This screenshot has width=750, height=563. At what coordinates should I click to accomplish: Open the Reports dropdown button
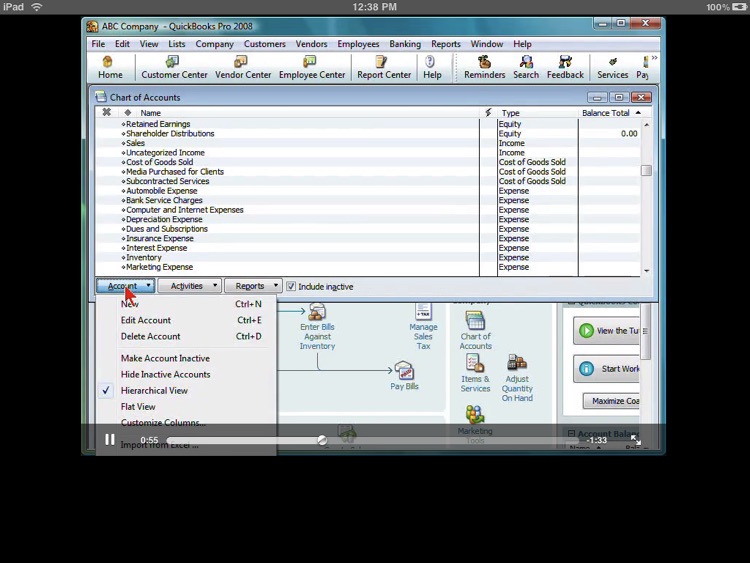coord(252,286)
